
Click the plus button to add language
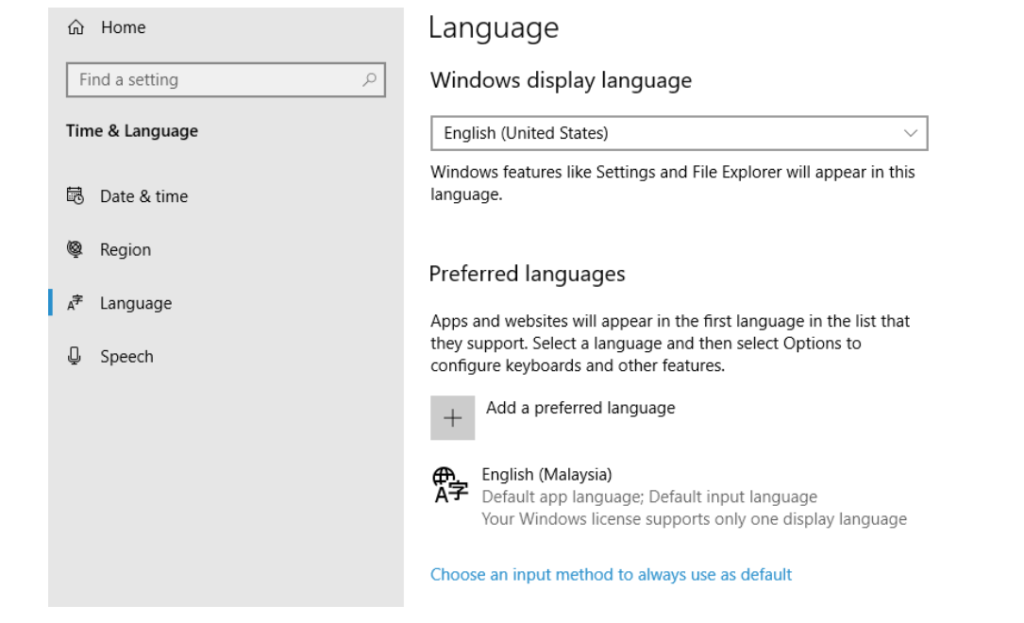click(x=453, y=418)
